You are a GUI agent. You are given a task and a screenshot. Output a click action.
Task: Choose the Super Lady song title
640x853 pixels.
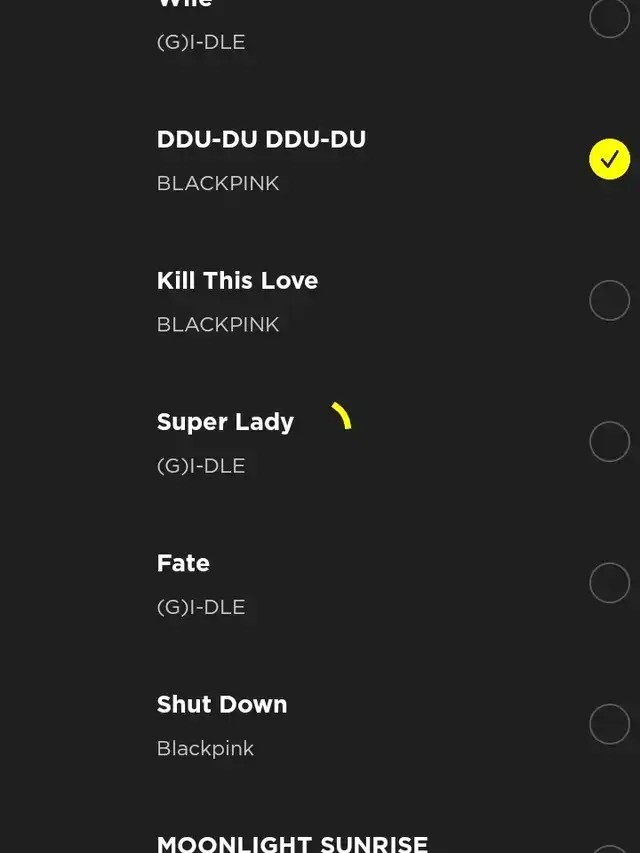coord(225,422)
